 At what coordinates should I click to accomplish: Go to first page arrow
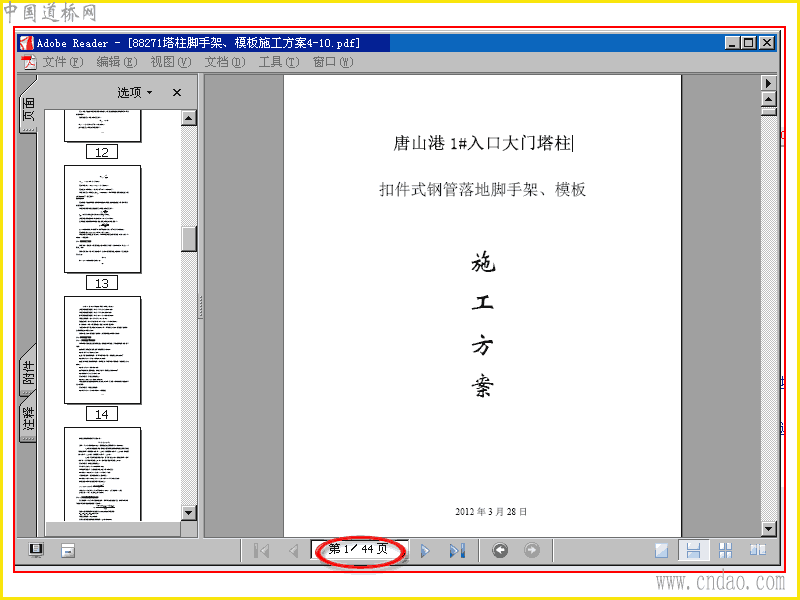pos(261,551)
